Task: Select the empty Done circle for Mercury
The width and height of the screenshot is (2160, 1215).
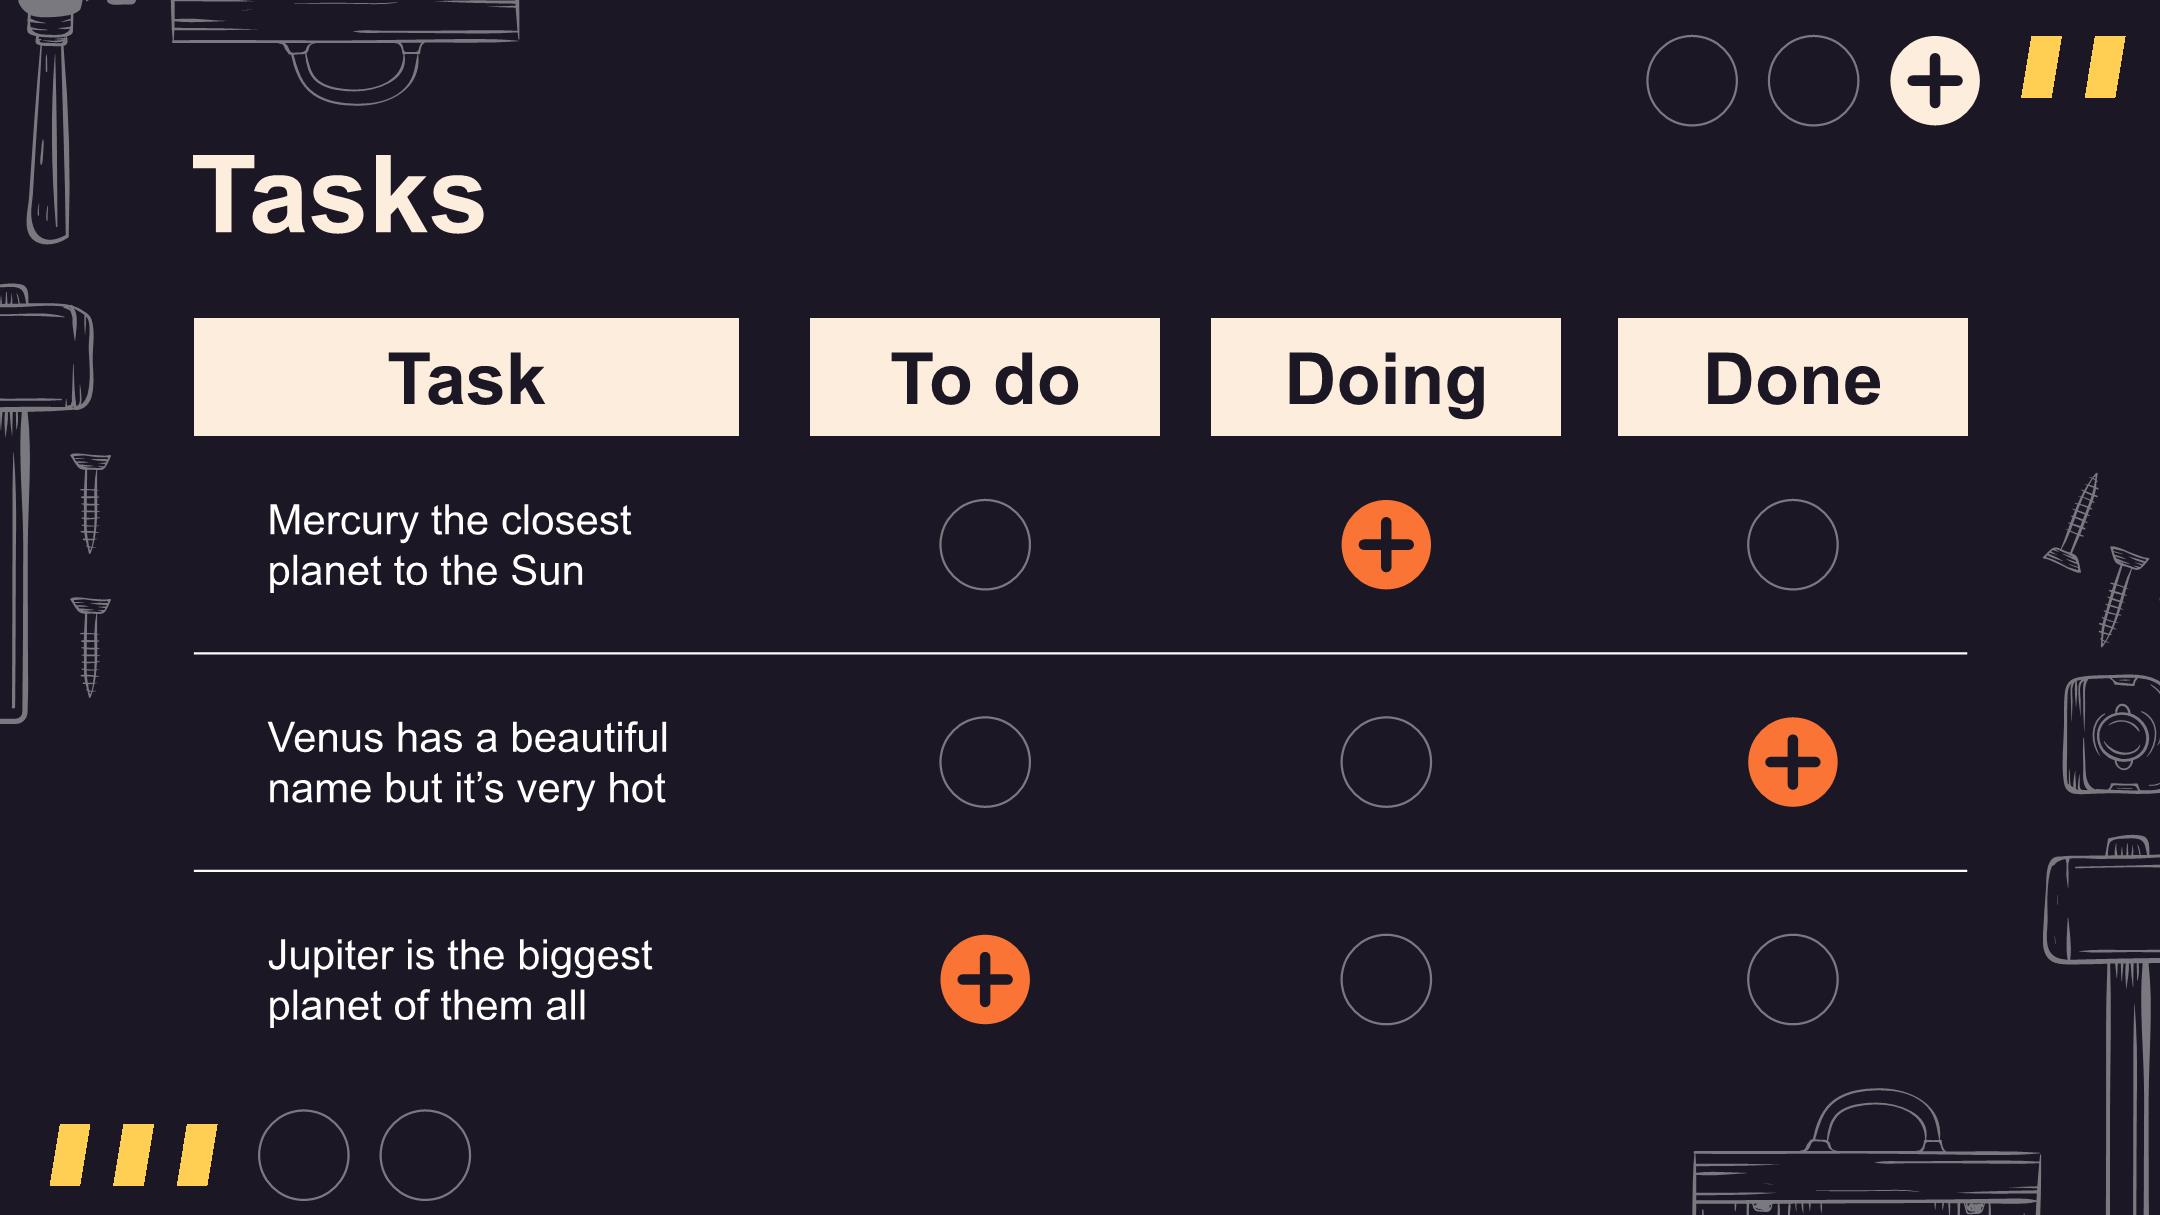Action: coord(1792,545)
